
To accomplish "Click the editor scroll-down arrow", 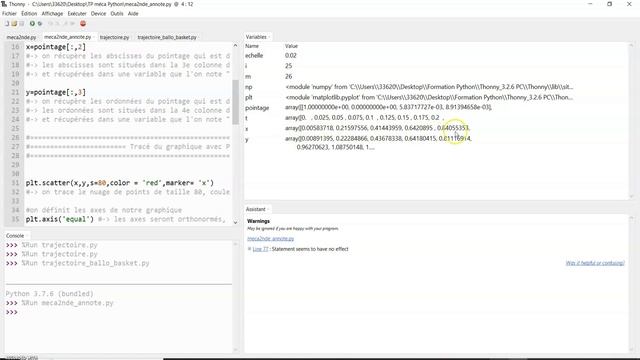I will pyautogui.click(x=236, y=222).
